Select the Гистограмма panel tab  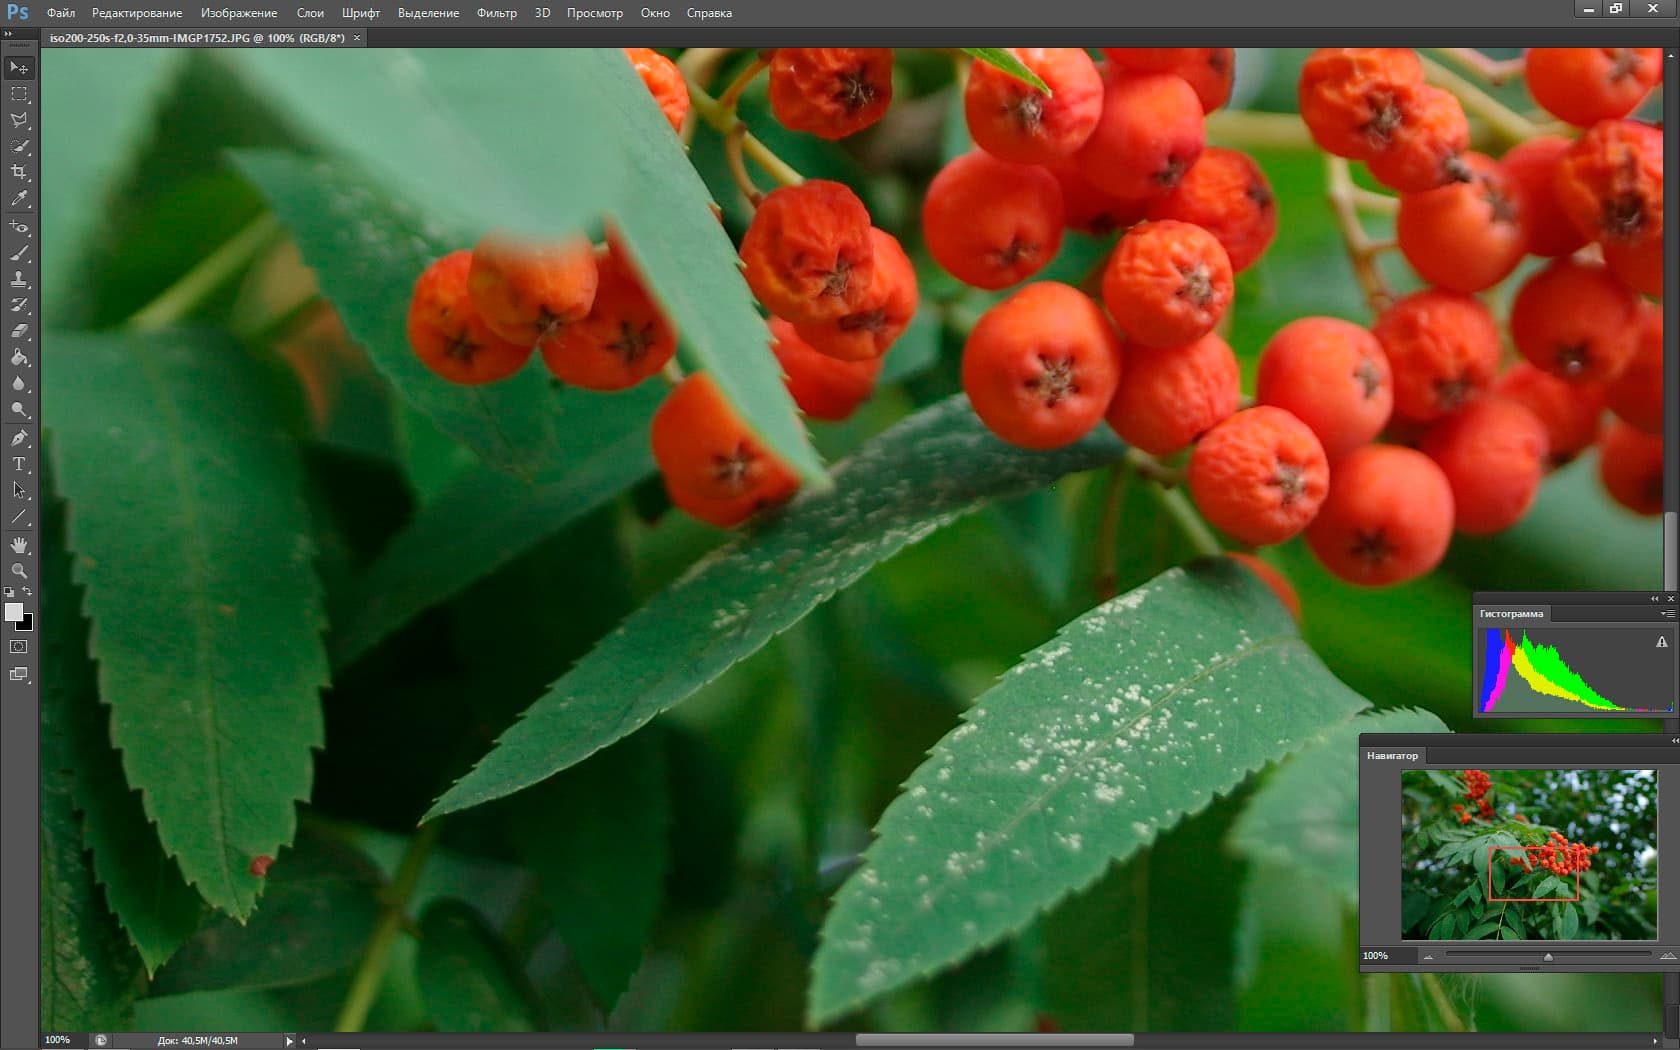tap(1511, 614)
